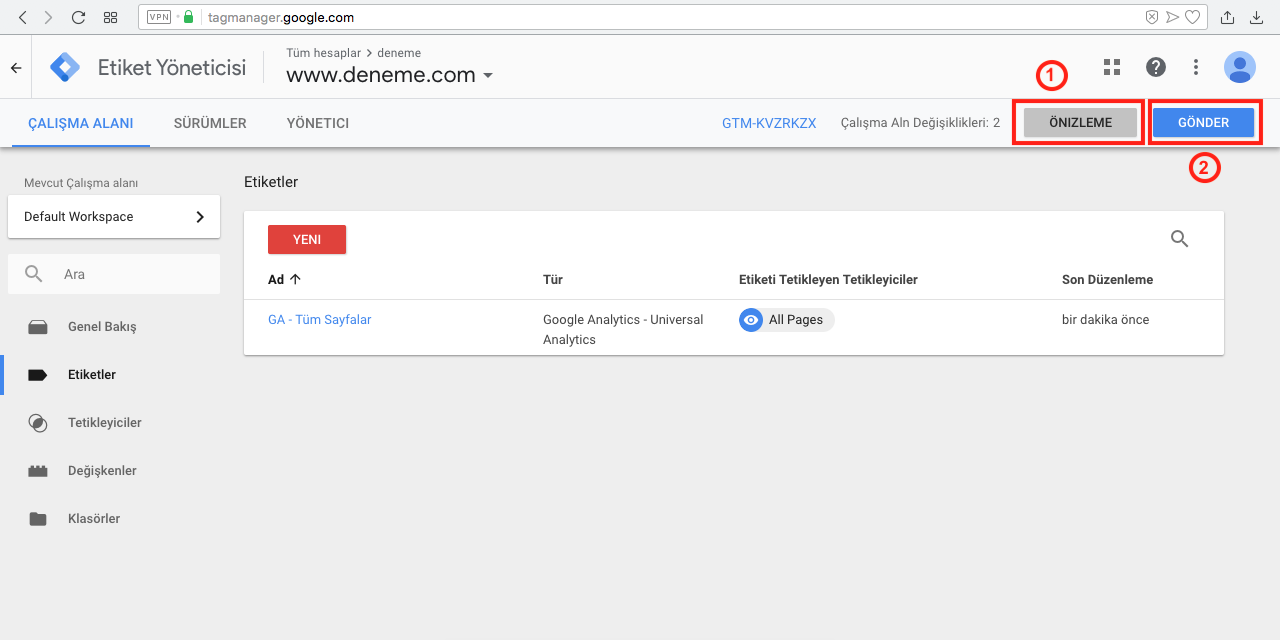The width and height of the screenshot is (1280, 640).
Task: Click the deneme account breadcrumb
Action: pos(399,53)
